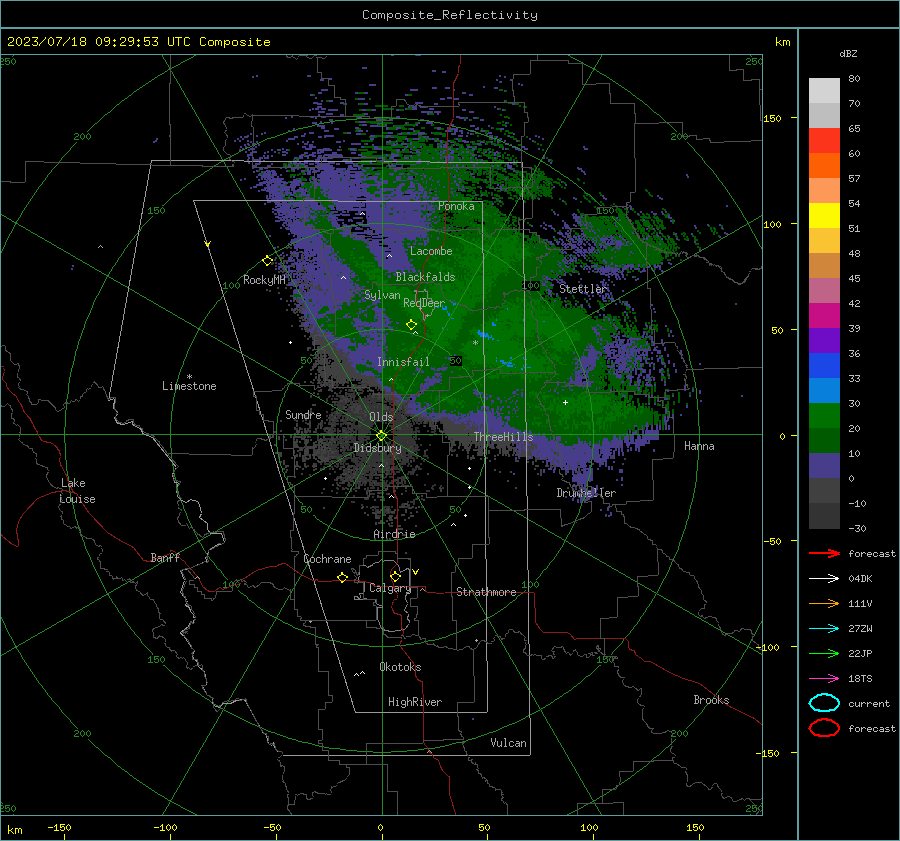Click the RedDeer city label
This screenshot has height=841, width=900.
(424, 303)
